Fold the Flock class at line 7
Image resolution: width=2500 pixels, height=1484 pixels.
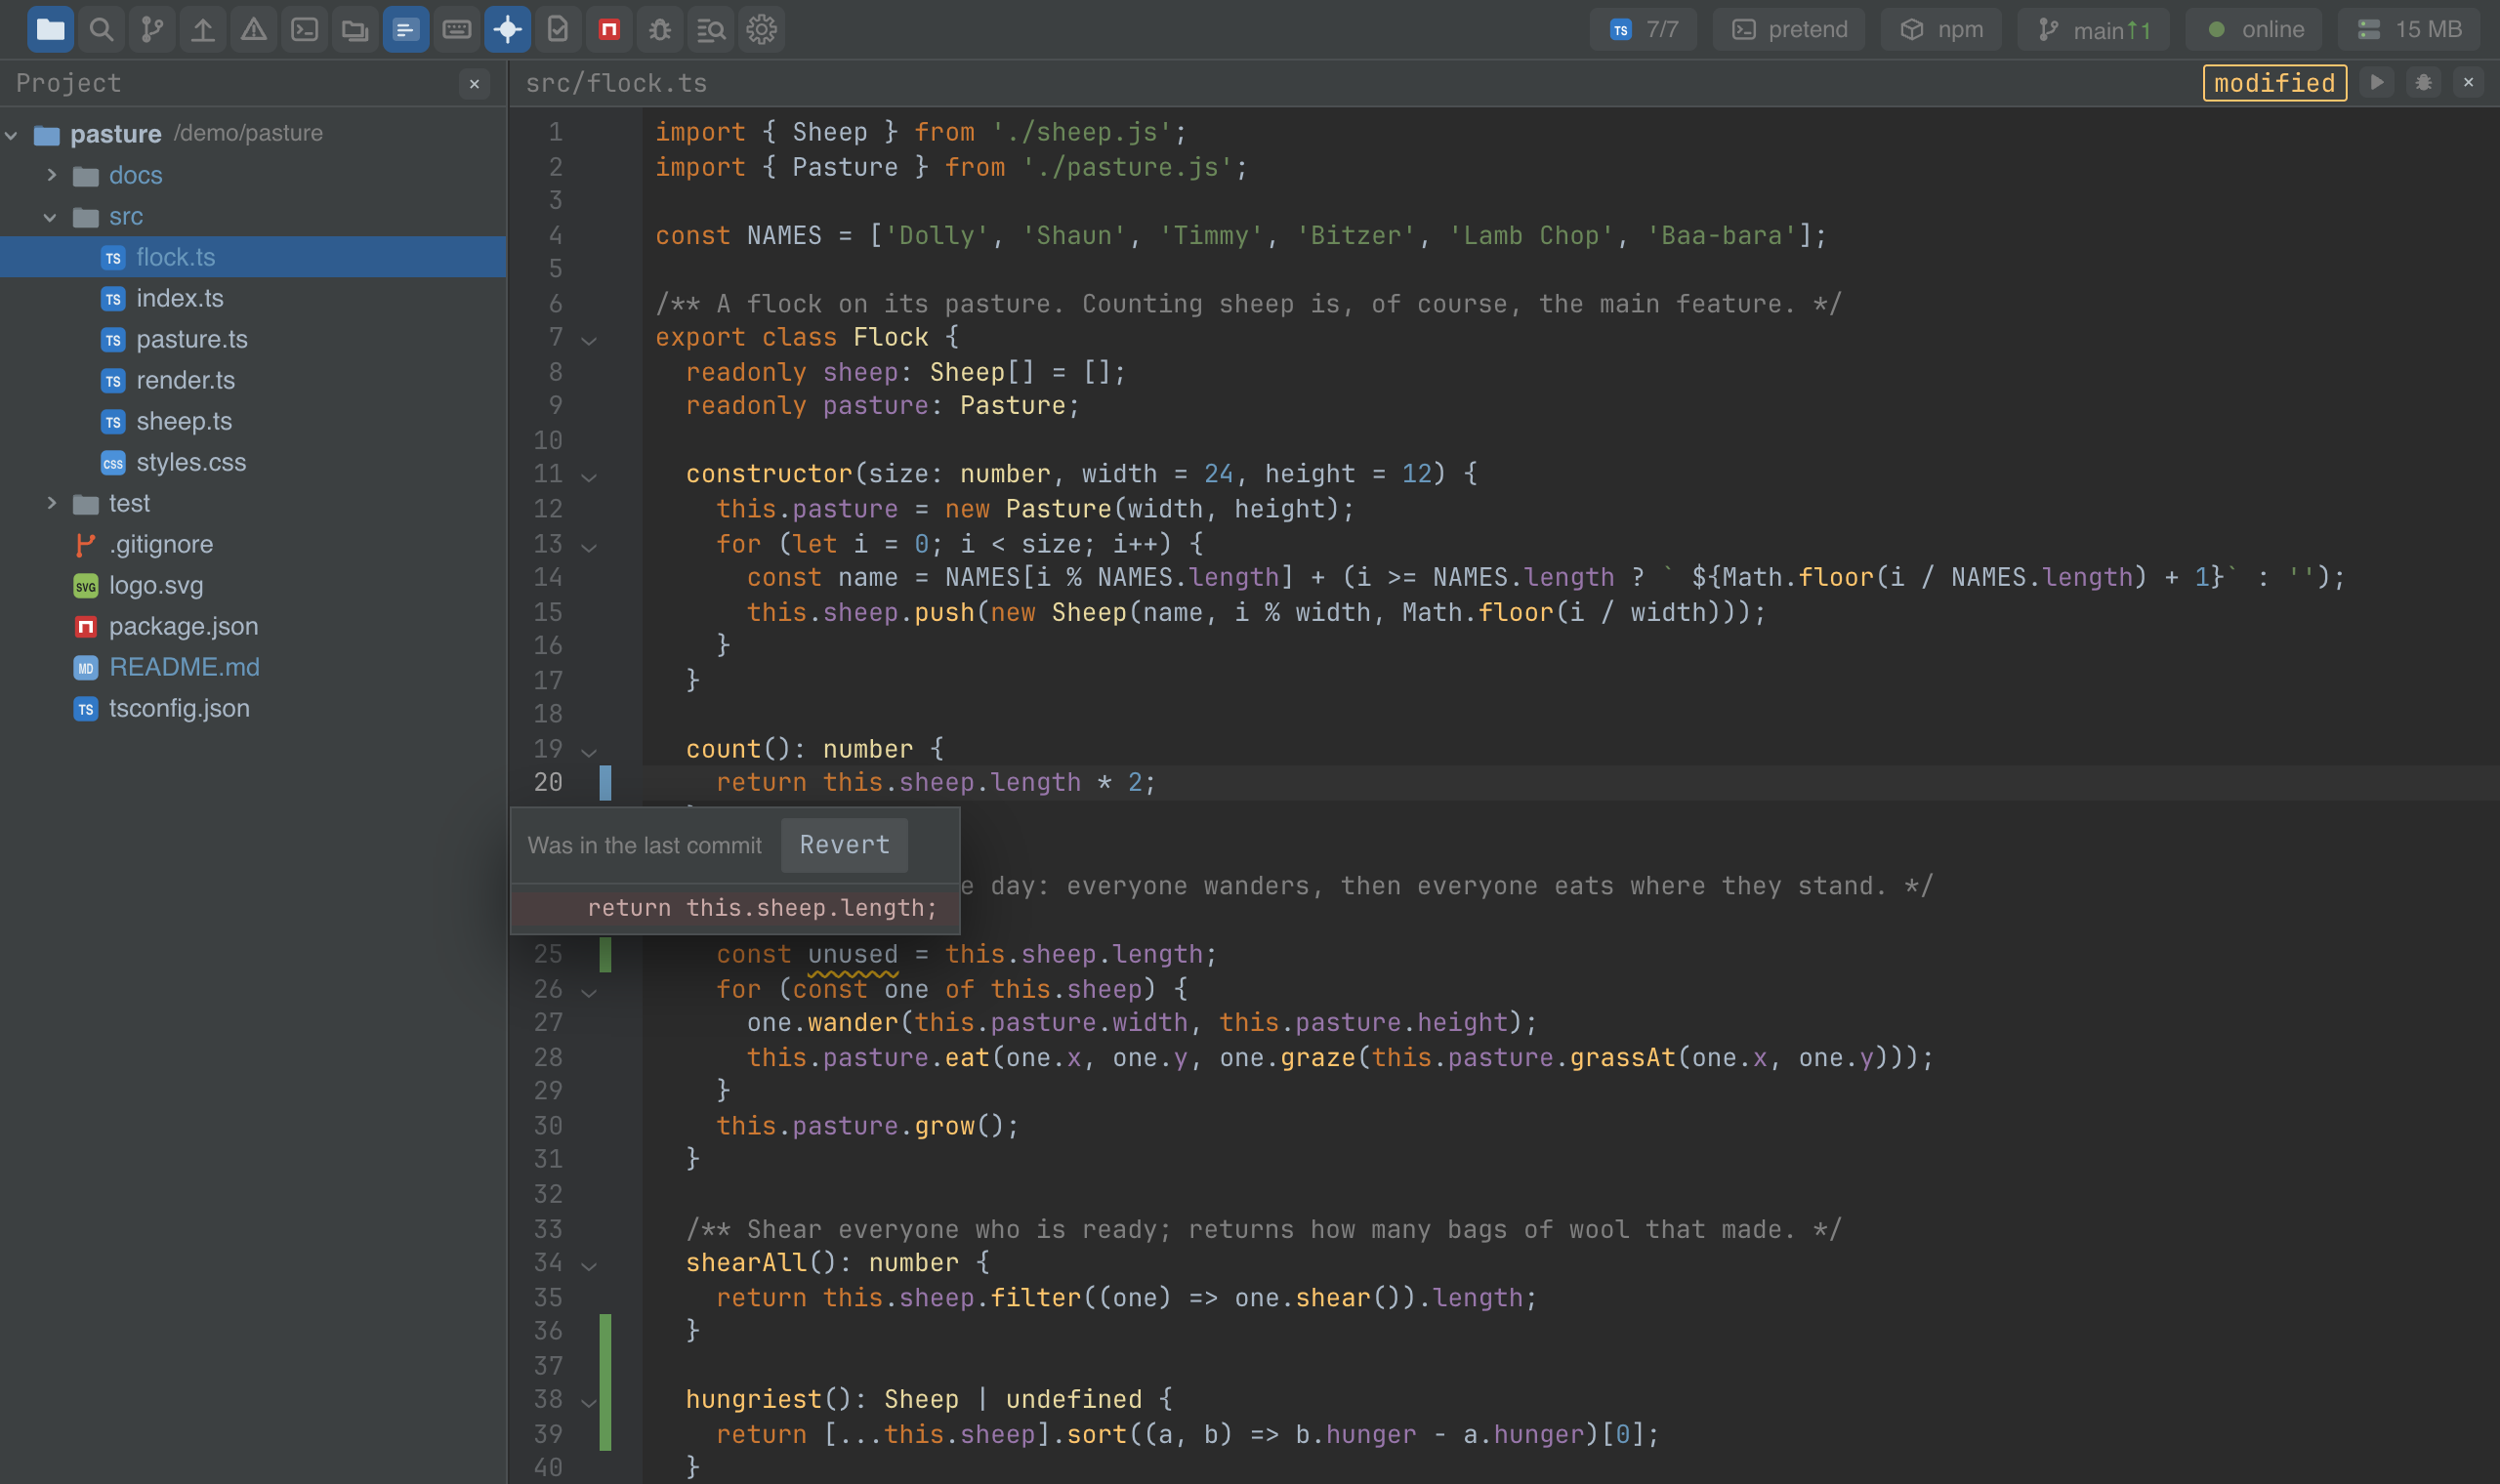click(x=589, y=340)
